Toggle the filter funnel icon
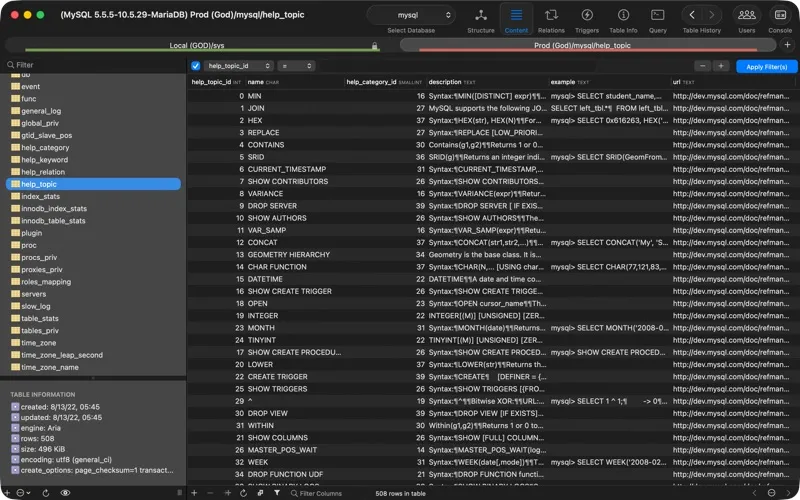This screenshot has width=800, height=500. pos(277,493)
